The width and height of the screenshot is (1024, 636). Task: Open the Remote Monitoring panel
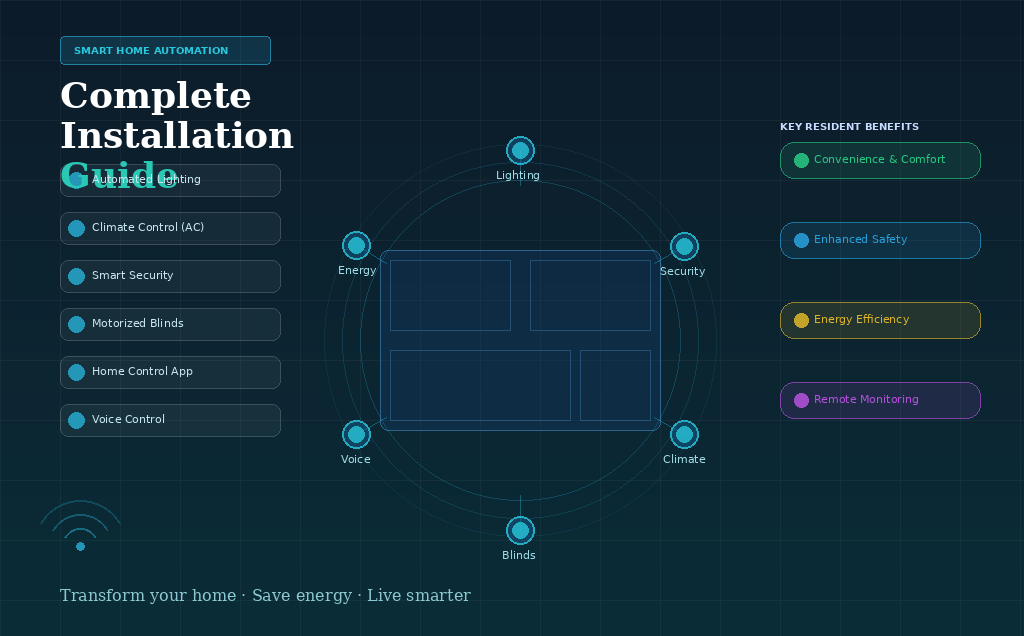pyautogui.click(x=880, y=400)
